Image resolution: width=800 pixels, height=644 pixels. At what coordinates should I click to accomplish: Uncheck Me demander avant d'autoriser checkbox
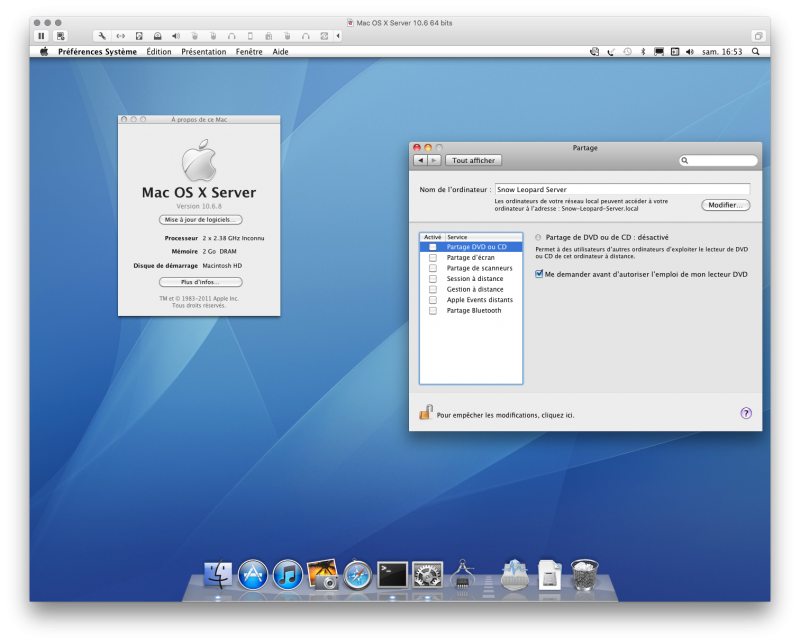point(539,274)
